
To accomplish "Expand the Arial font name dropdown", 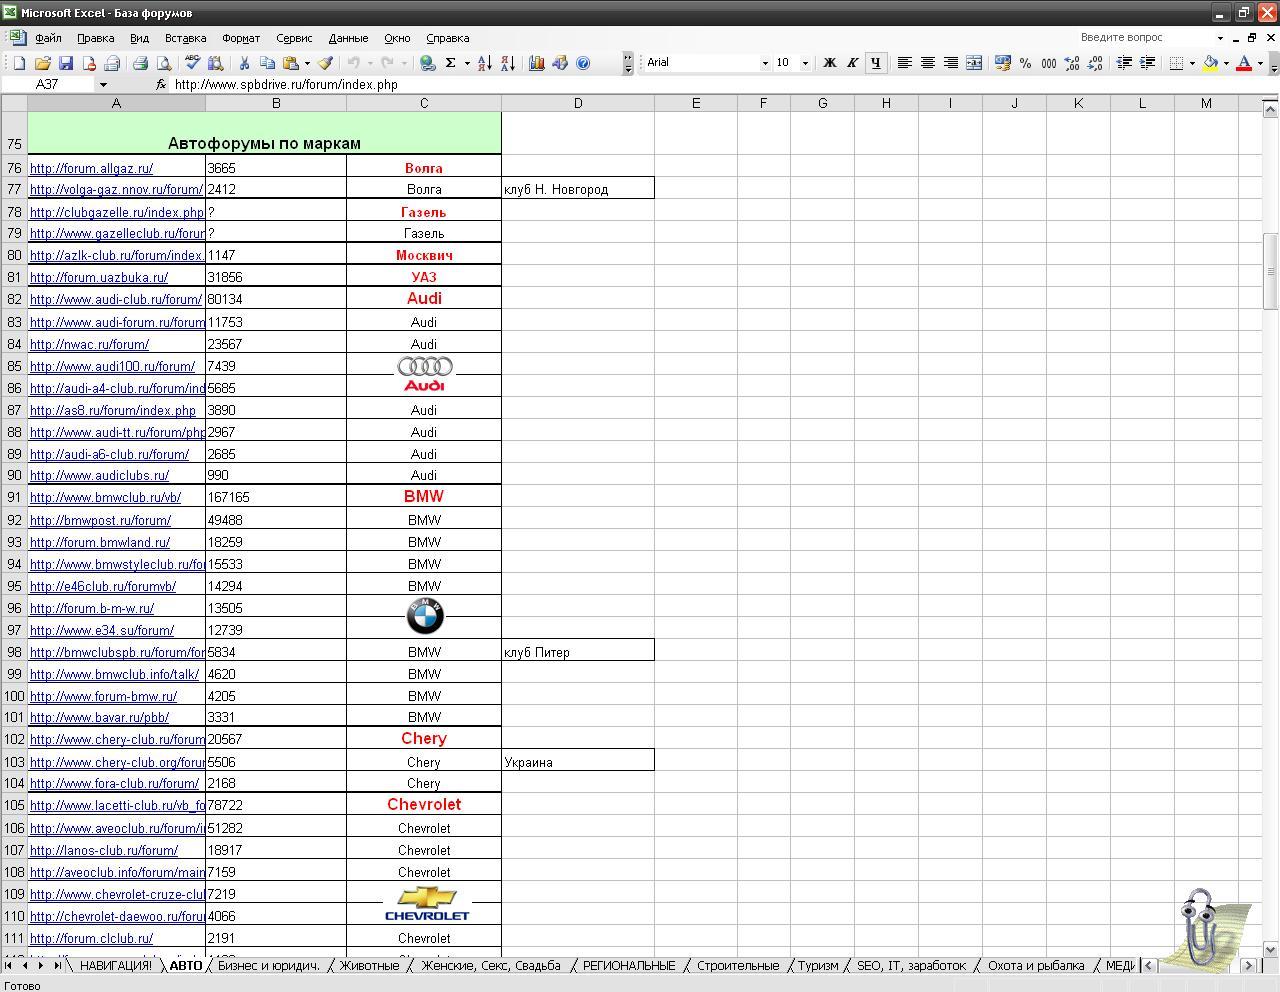I will [765, 63].
